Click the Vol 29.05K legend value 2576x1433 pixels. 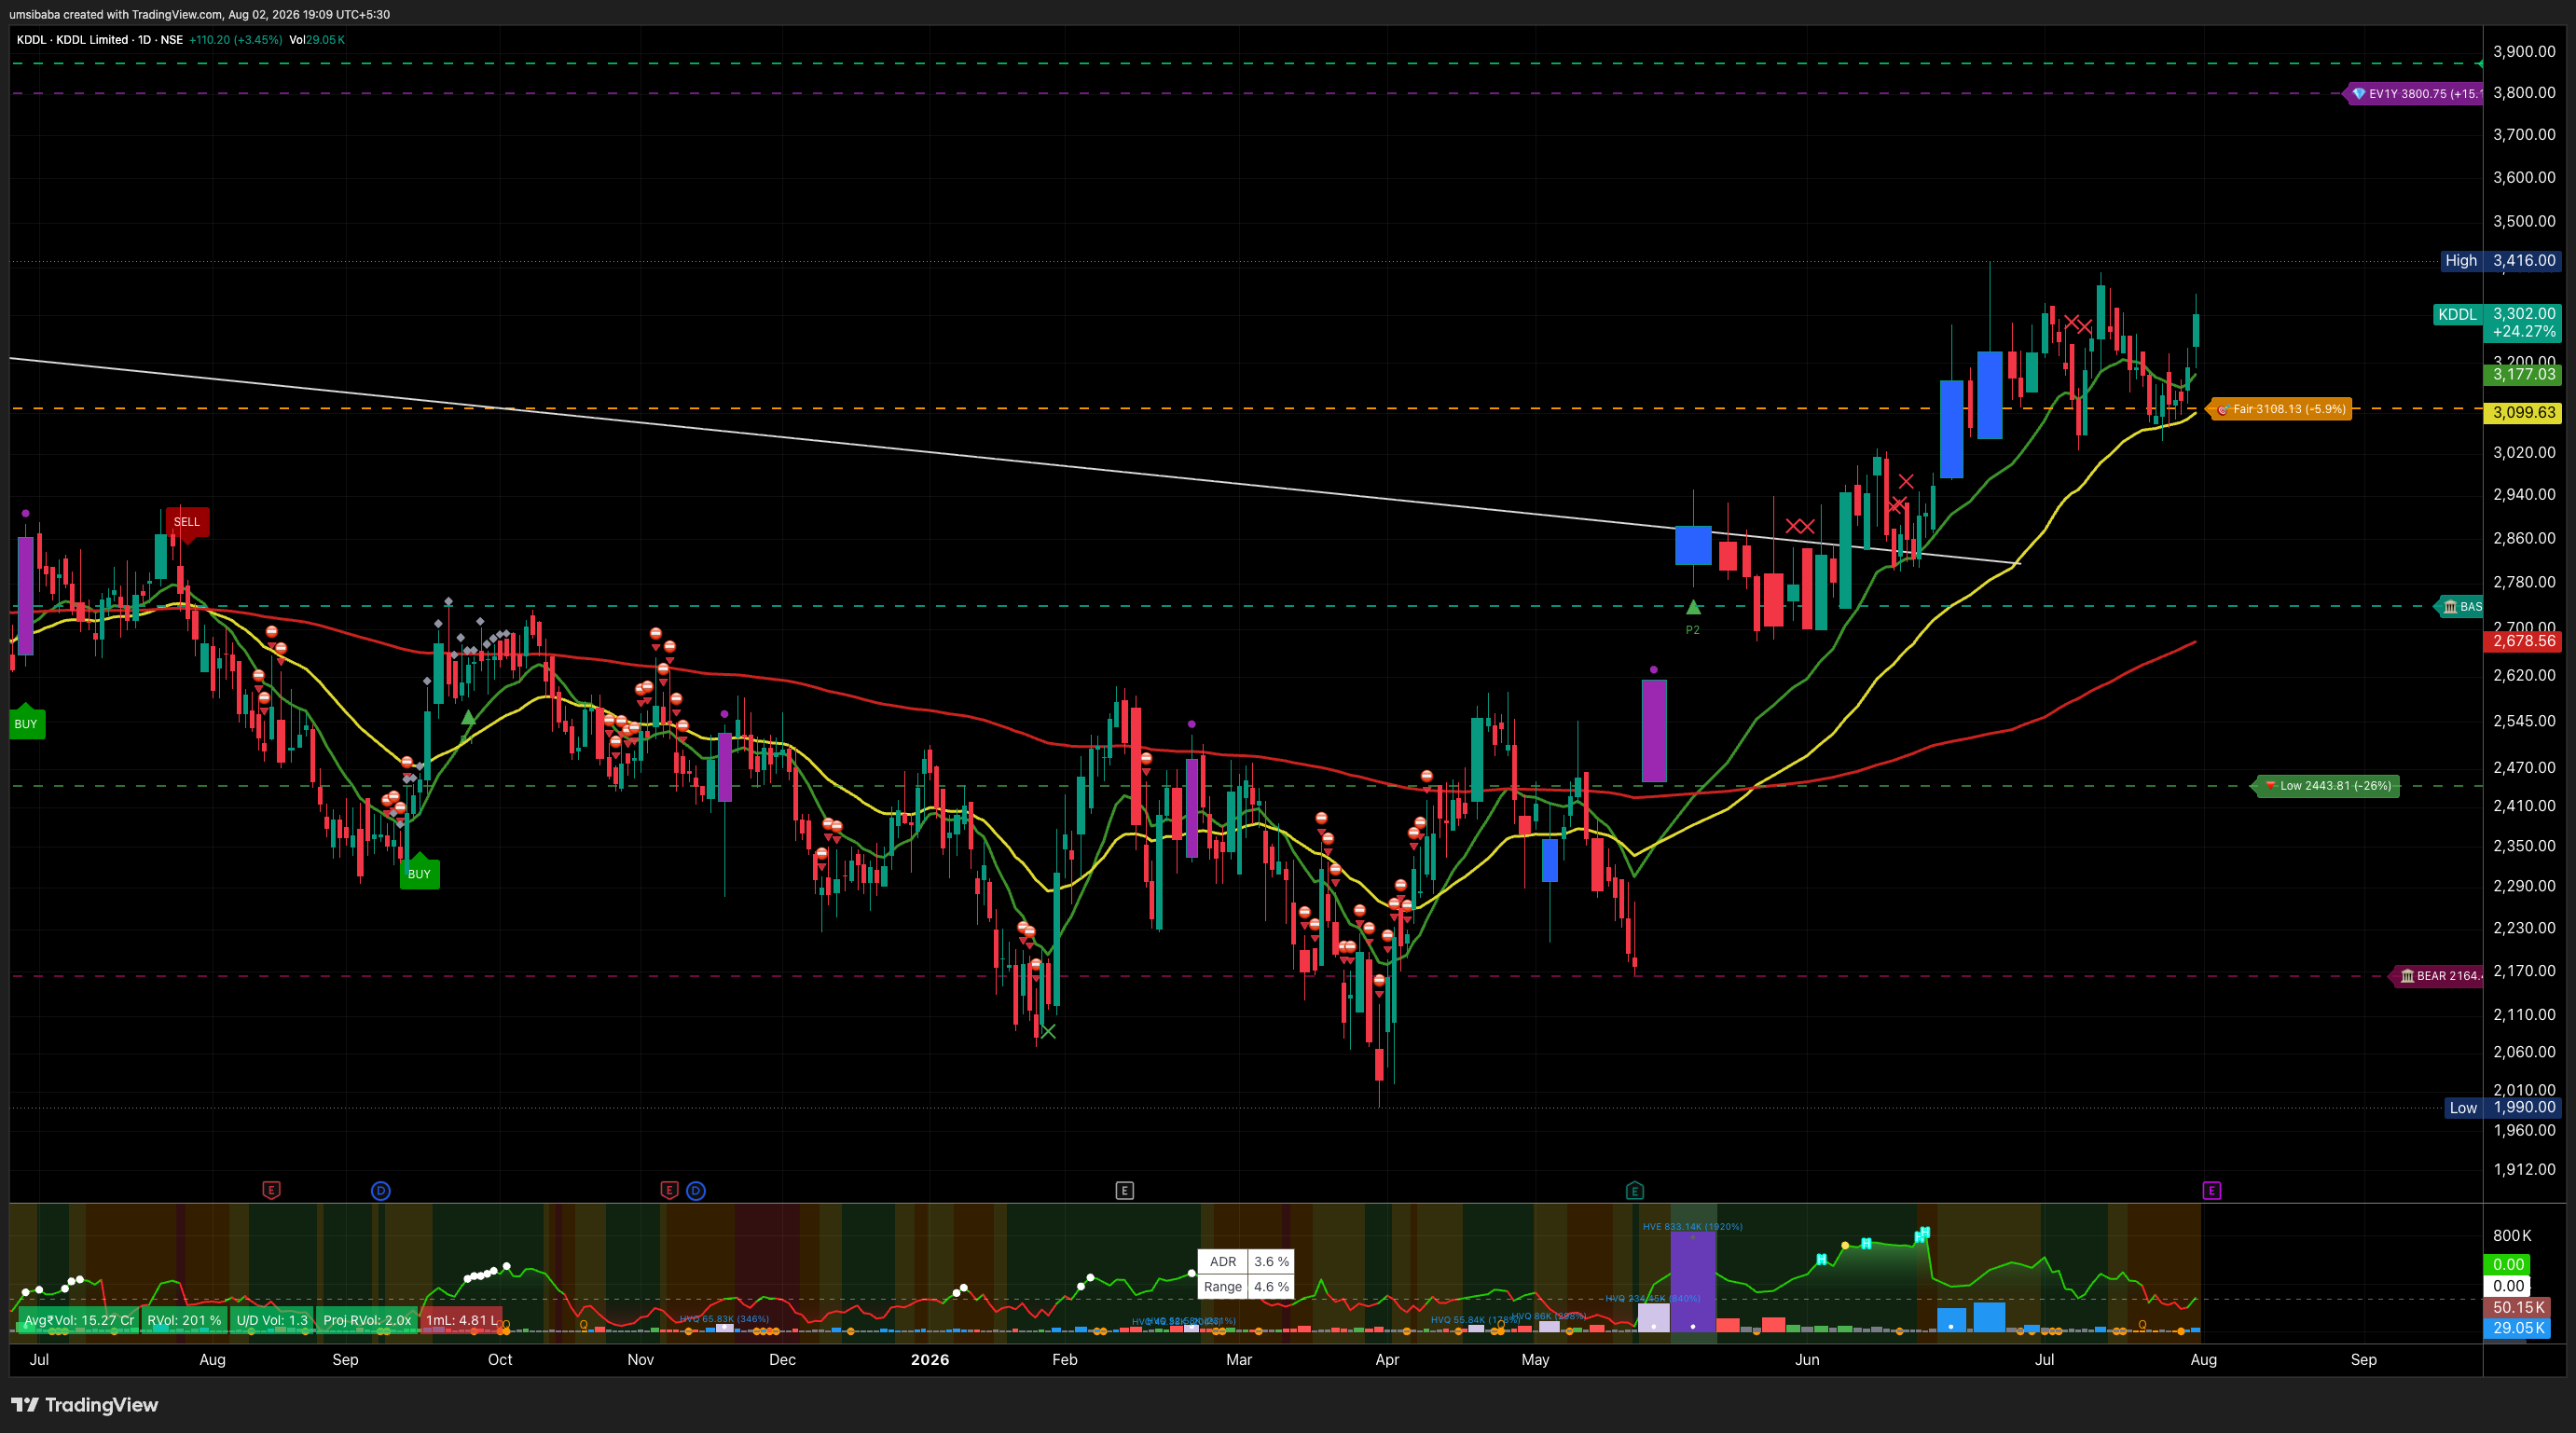click(317, 40)
